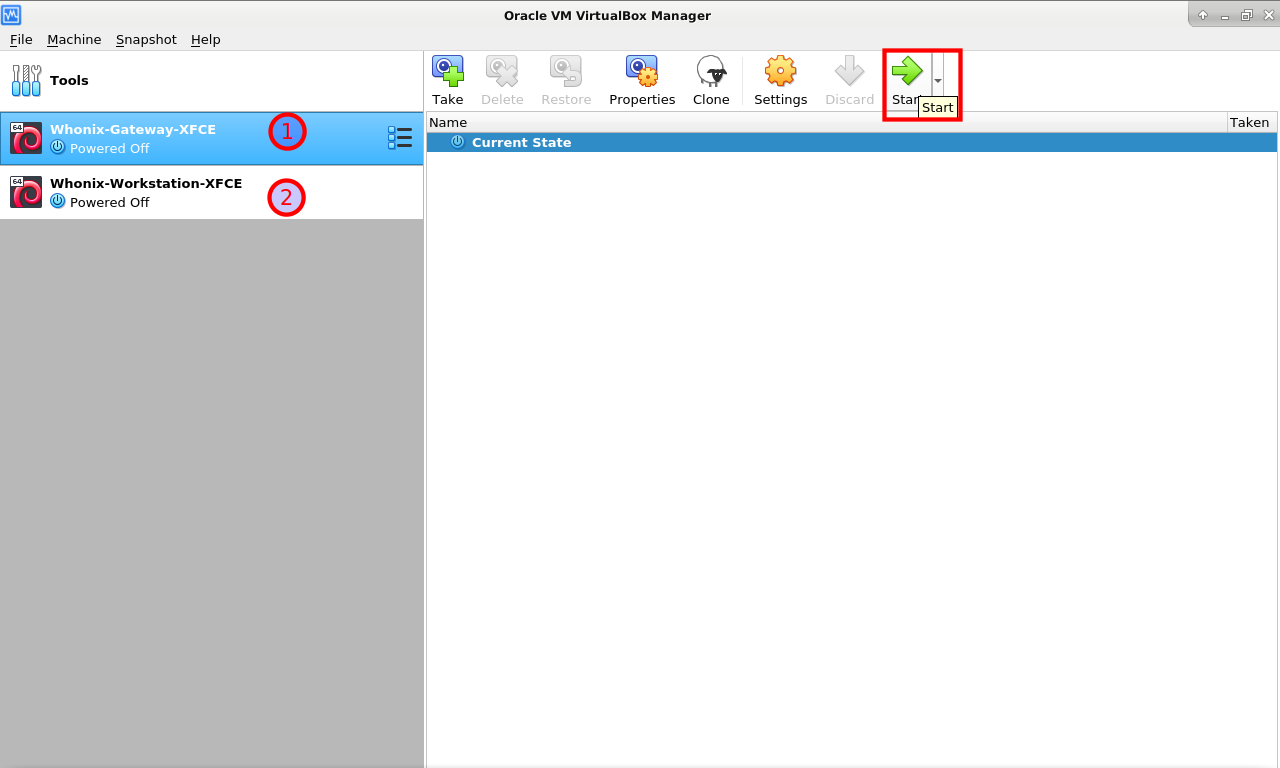This screenshot has height=768, width=1280.
Task: Open snapshot Properties from the toolbar
Action: coord(641,72)
